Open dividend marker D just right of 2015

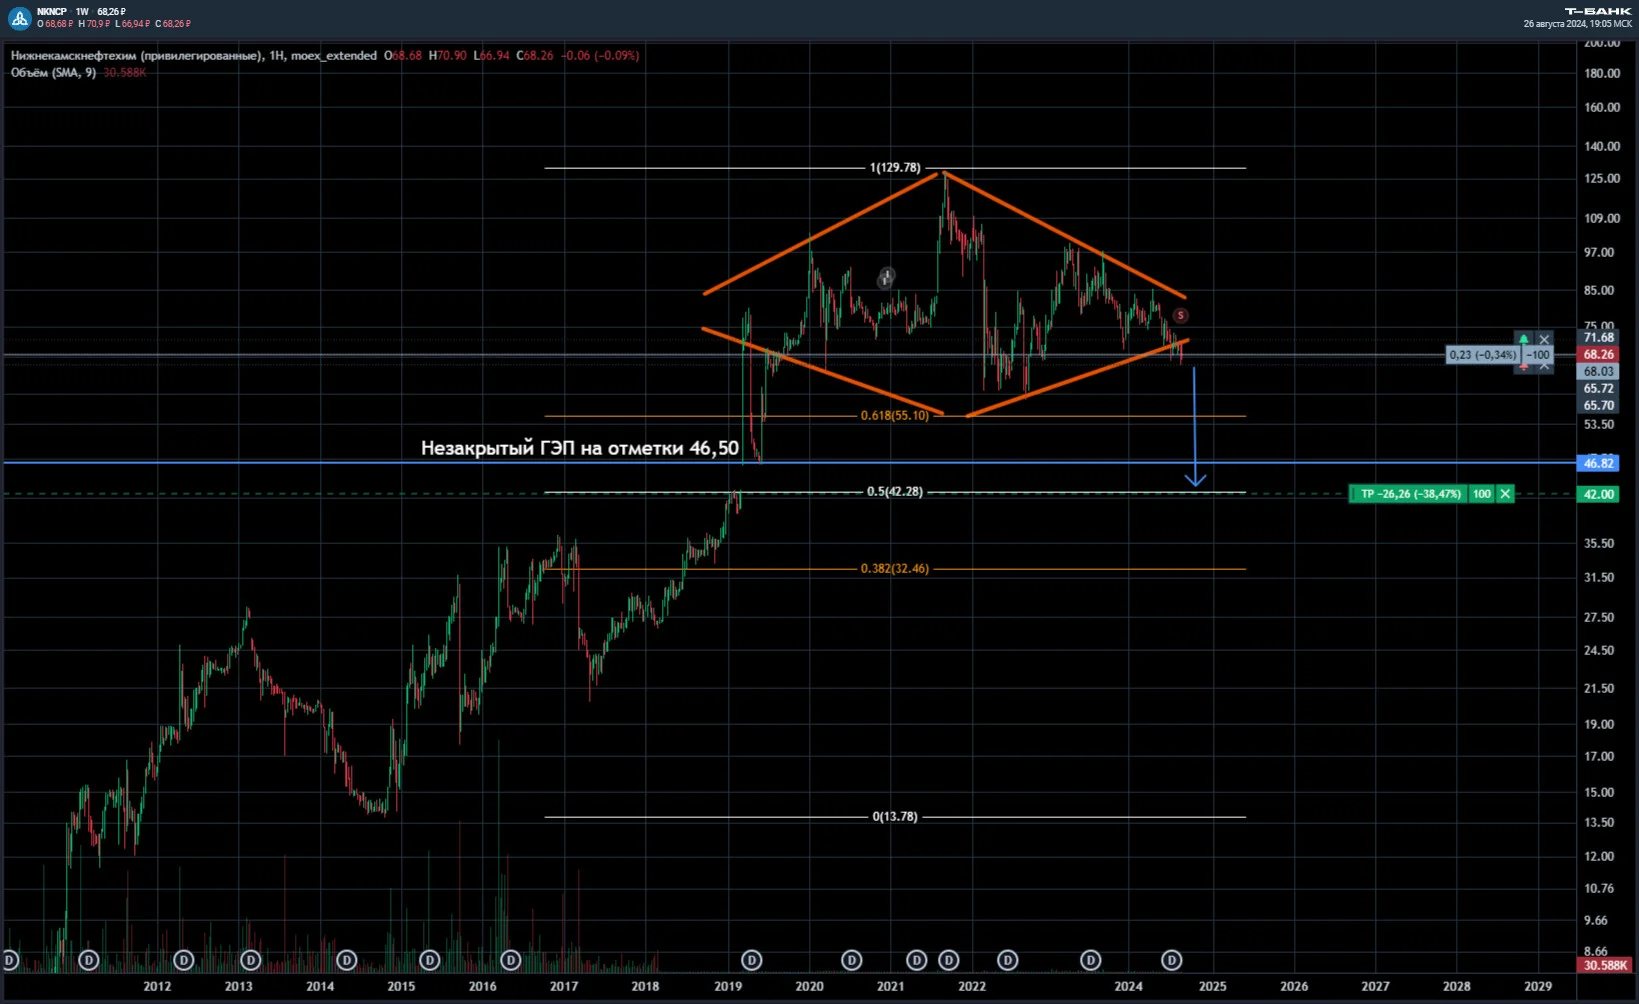point(429,960)
